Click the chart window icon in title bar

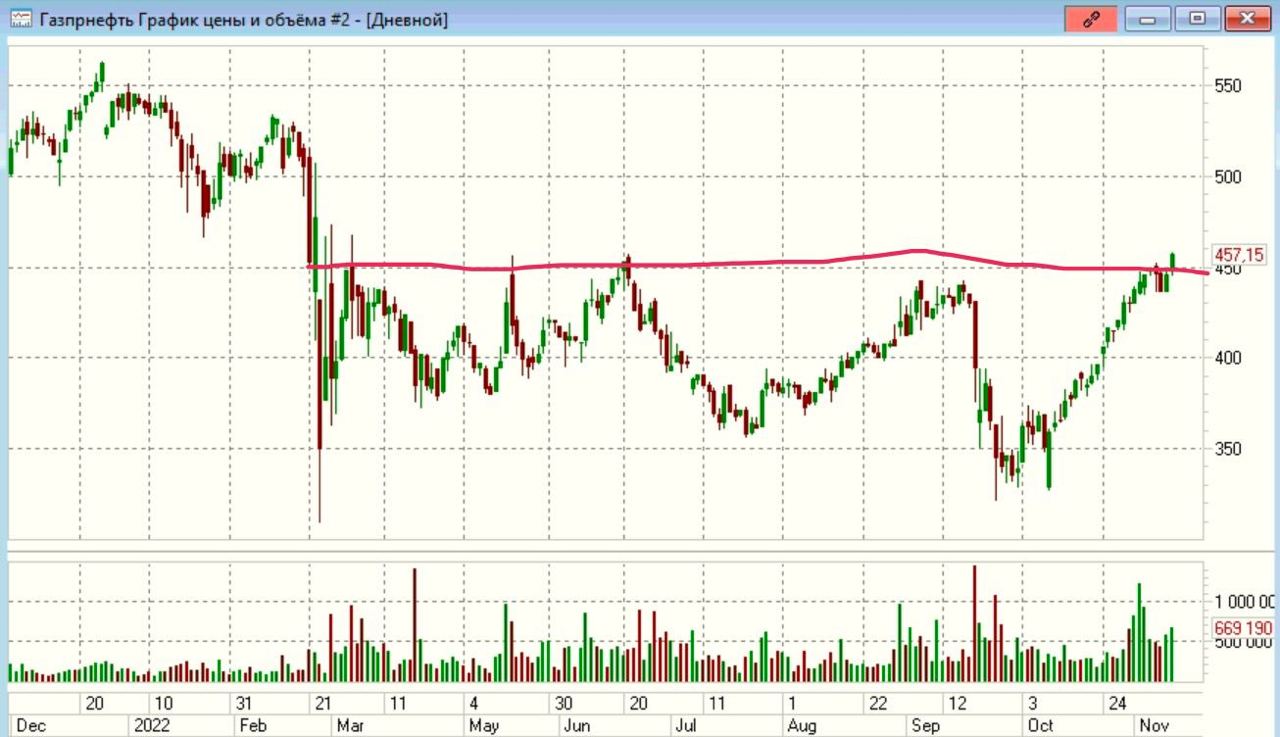(x=20, y=19)
